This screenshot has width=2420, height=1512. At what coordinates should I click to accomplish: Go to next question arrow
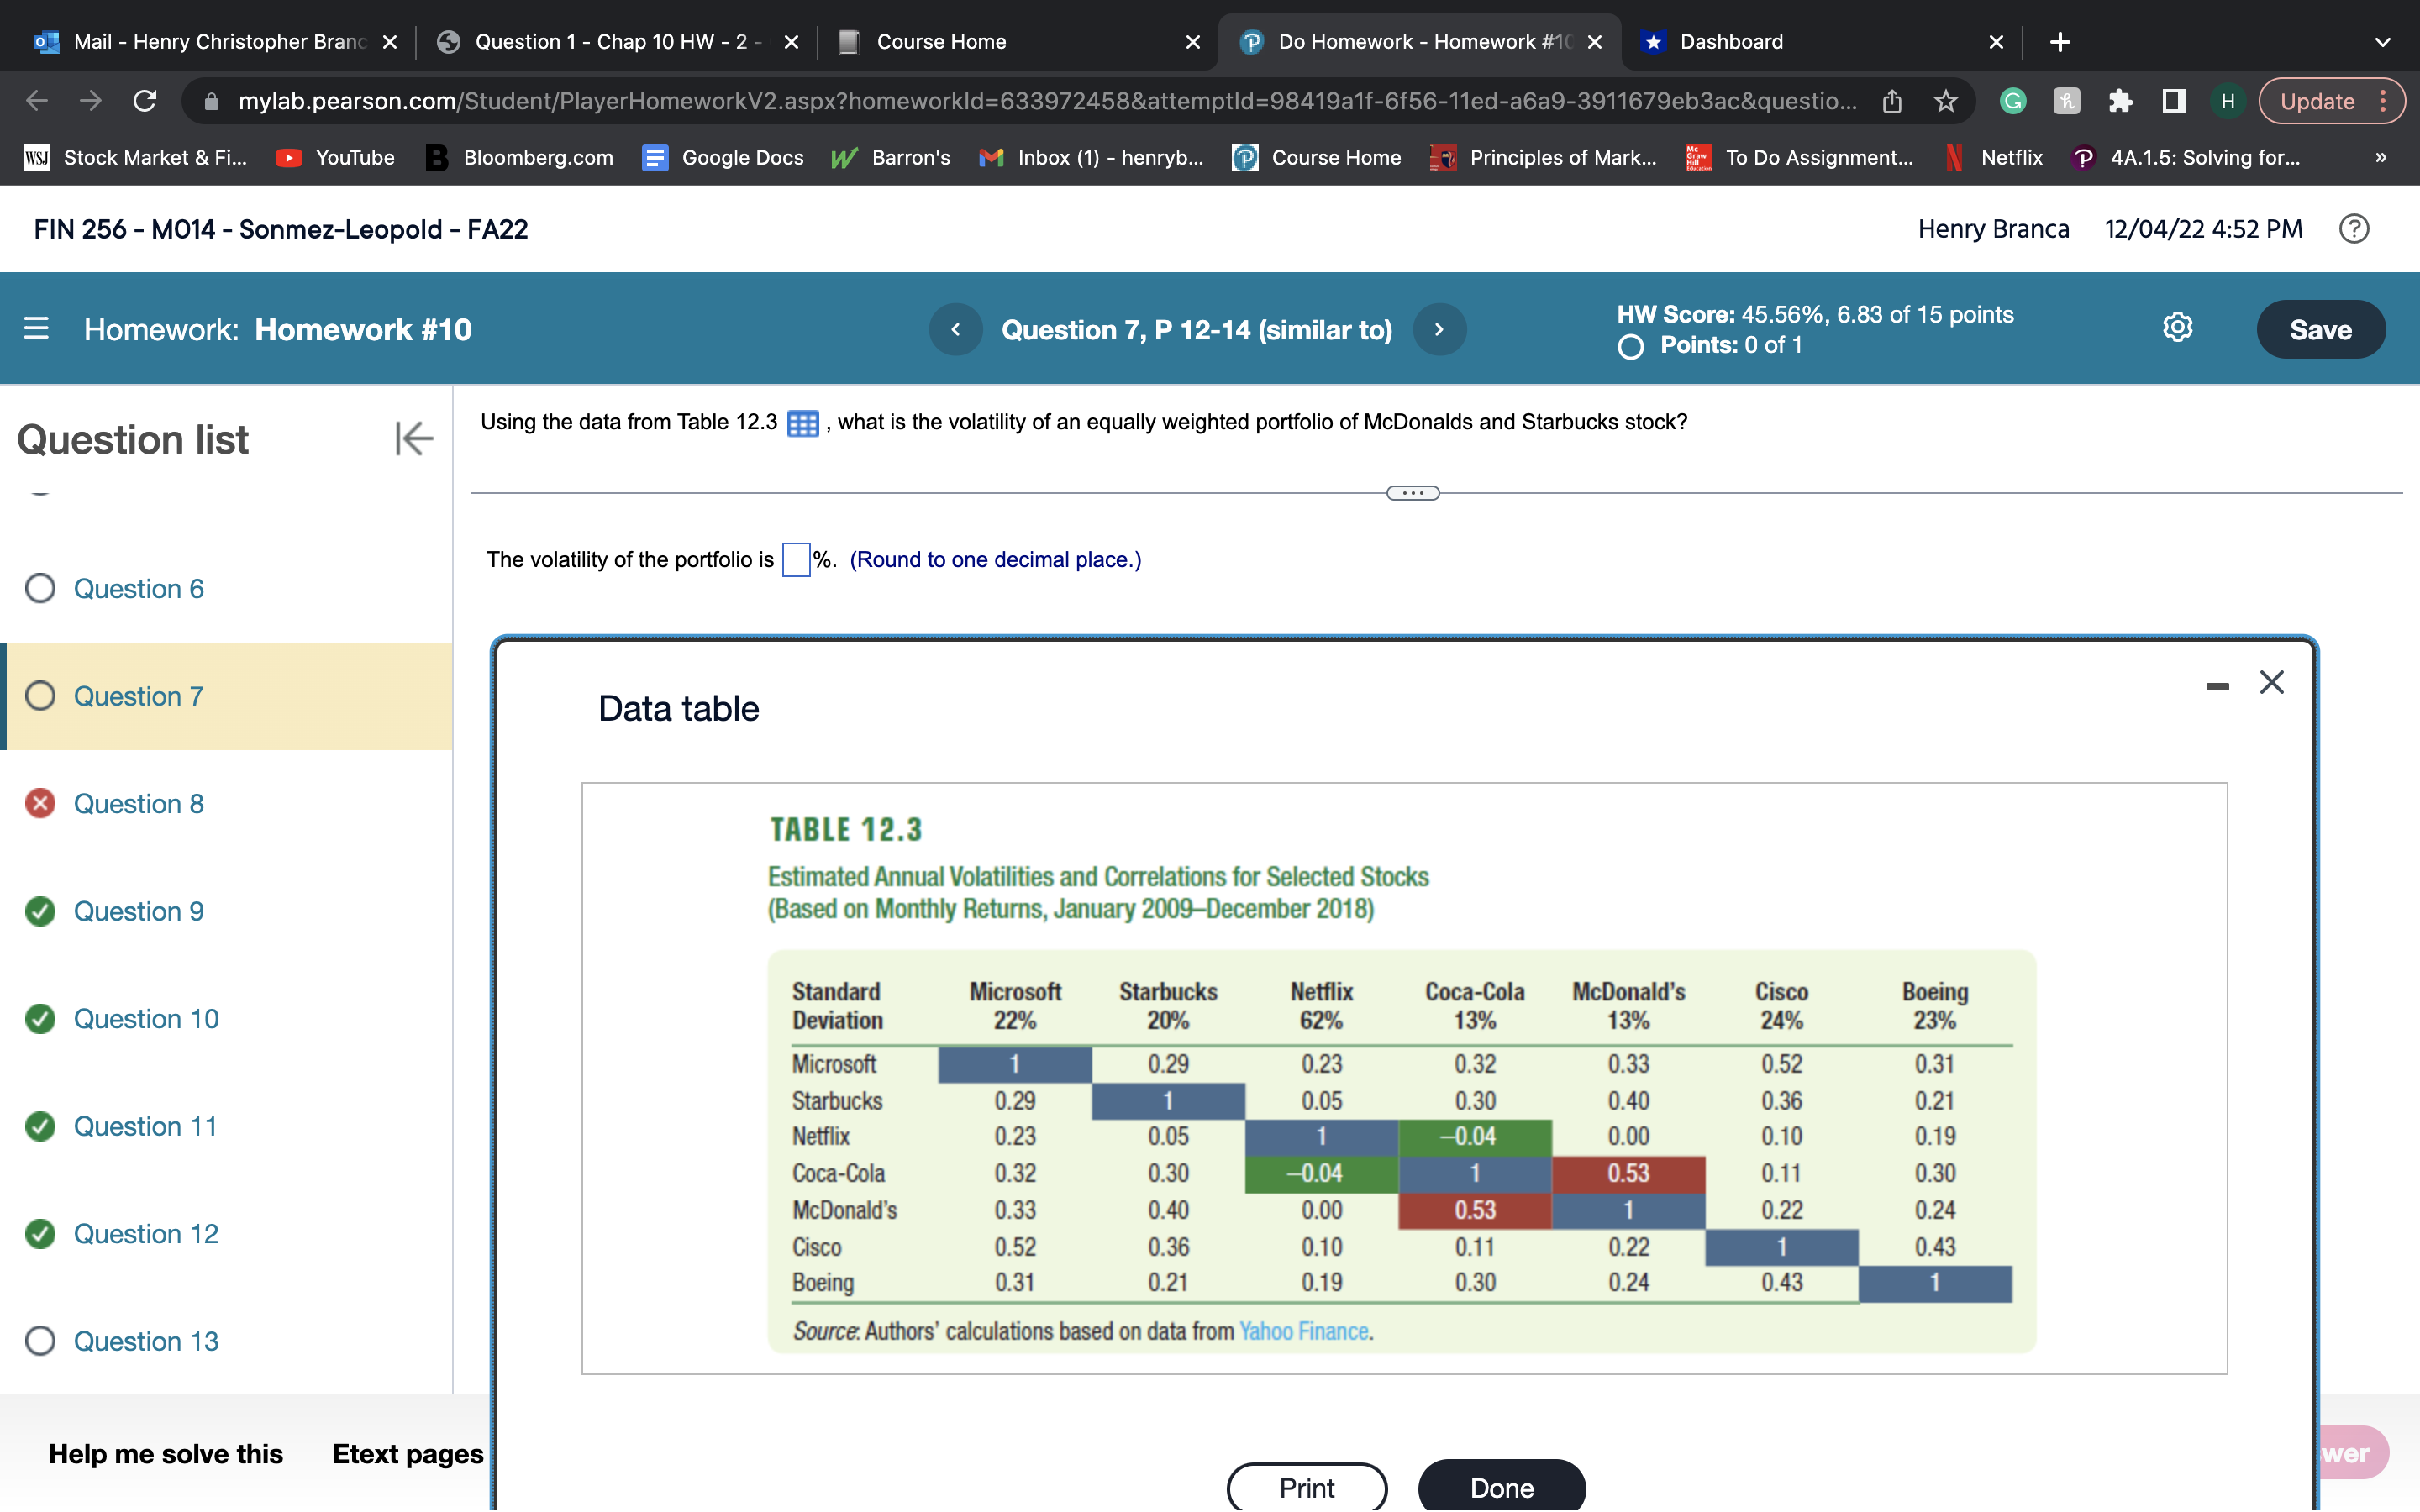[1439, 329]
